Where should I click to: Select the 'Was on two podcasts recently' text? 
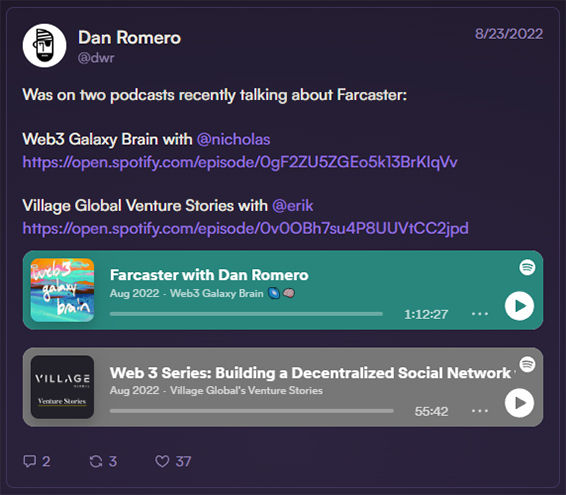coord(129,95)
